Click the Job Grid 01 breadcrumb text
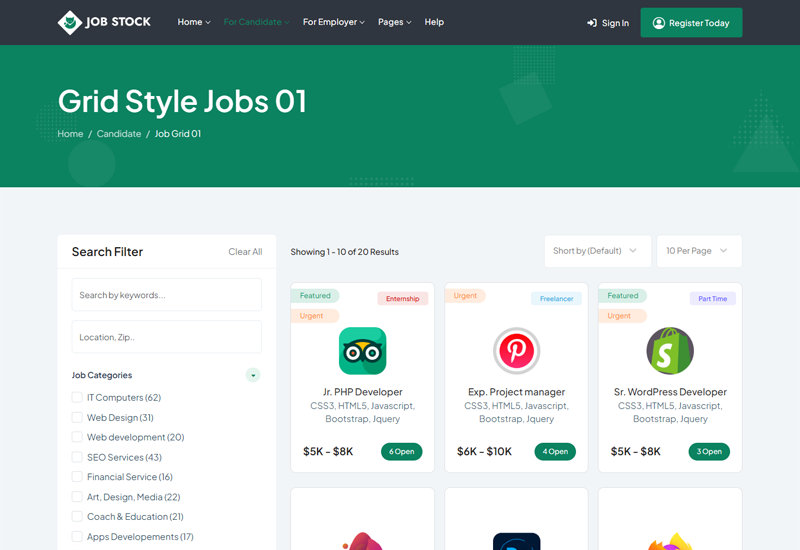Image resolution: width=800 pixels, height=550 pixels. pos(178,134)
